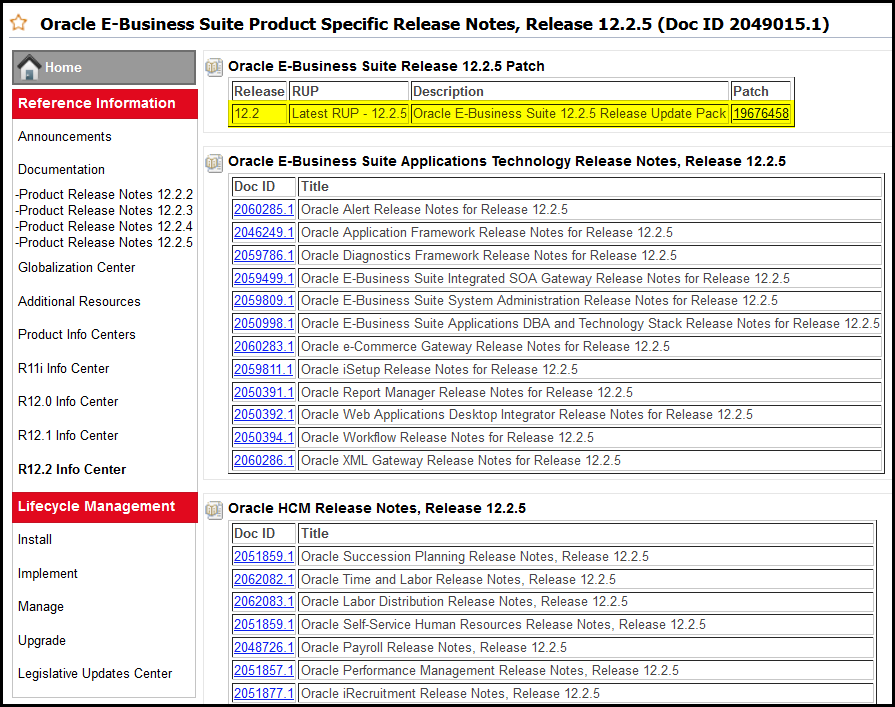Image resolution: width=895 pixels, height=707 pixels.
Task: Open Doc ID 2060286.1 XML Gateway notes
Action: pyautogui.click(x=264, y=460)
